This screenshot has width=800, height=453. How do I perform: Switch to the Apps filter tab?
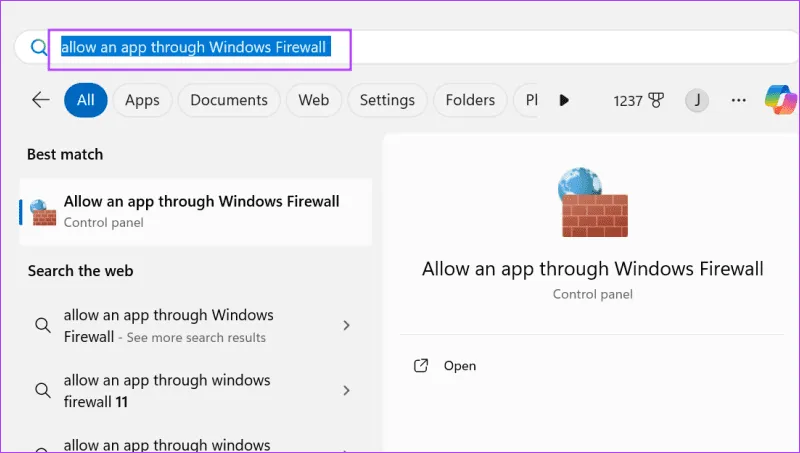[142, 100]
